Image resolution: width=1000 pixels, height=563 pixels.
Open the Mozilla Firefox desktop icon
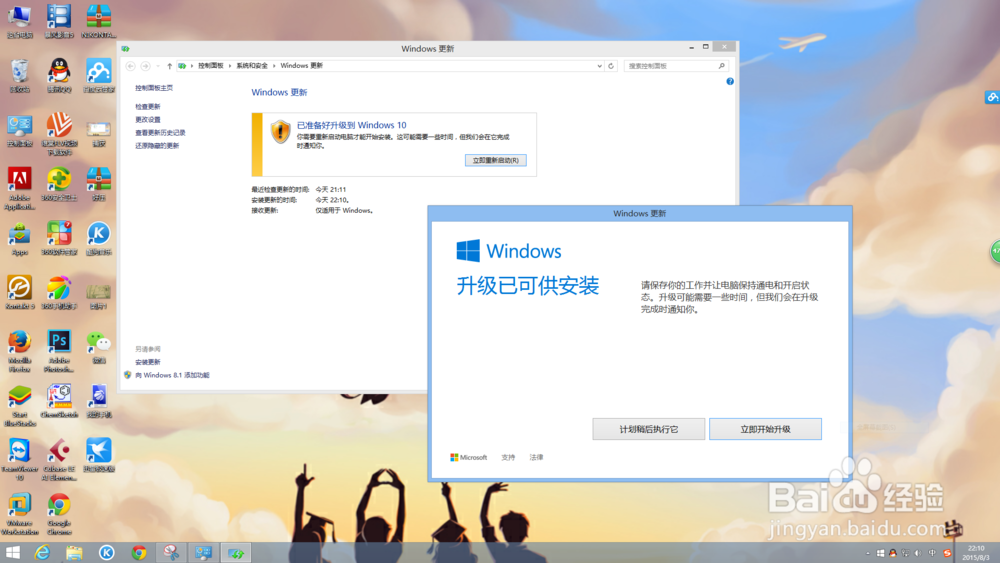point(20,351)
